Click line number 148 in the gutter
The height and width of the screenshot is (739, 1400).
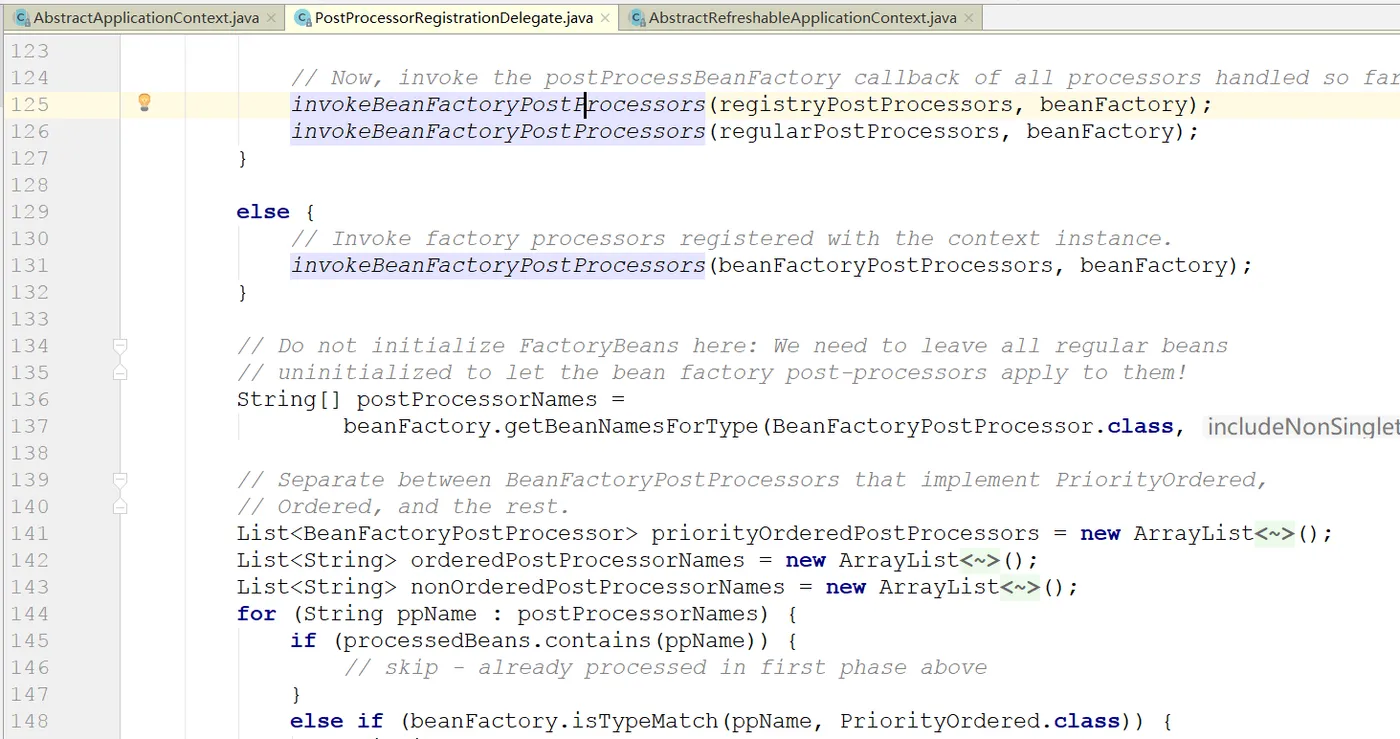pos(29,721)
